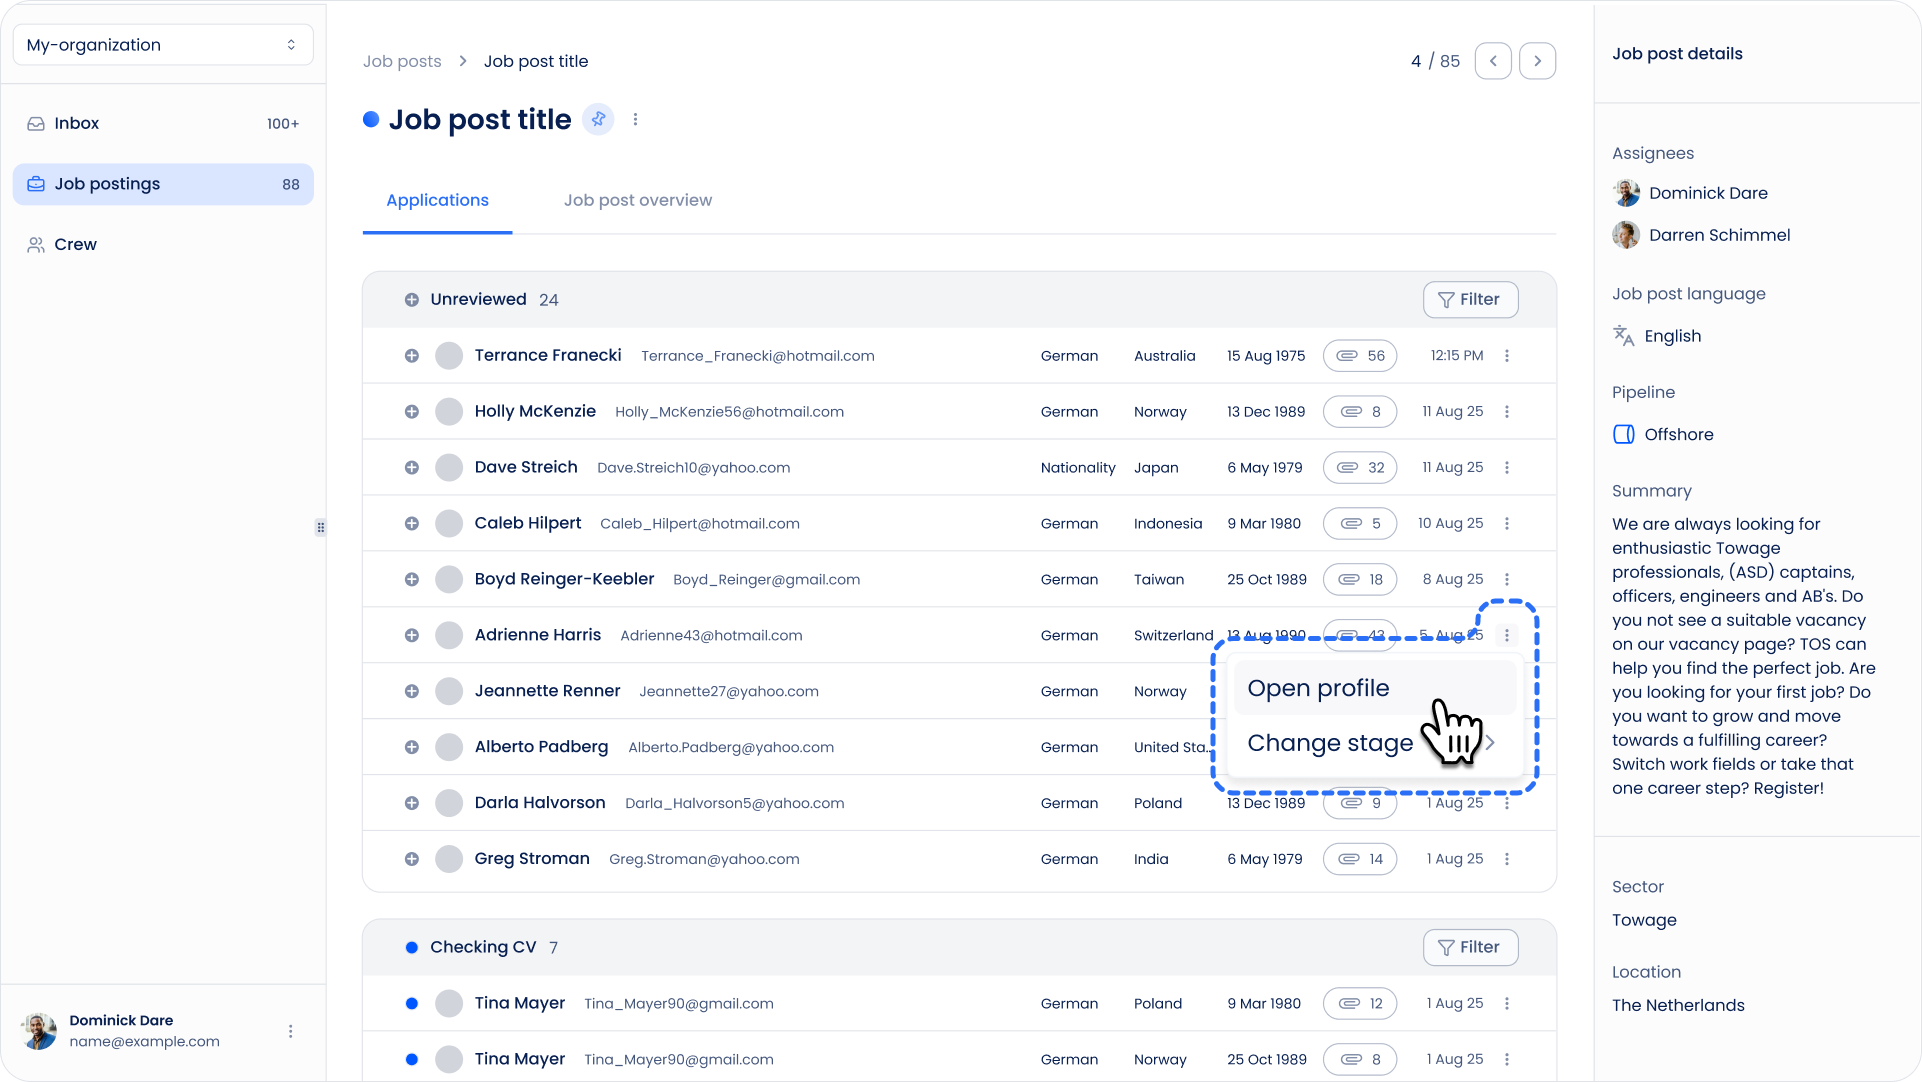
Task: Click the Offshore pipeline icon
Action: 1624,434
